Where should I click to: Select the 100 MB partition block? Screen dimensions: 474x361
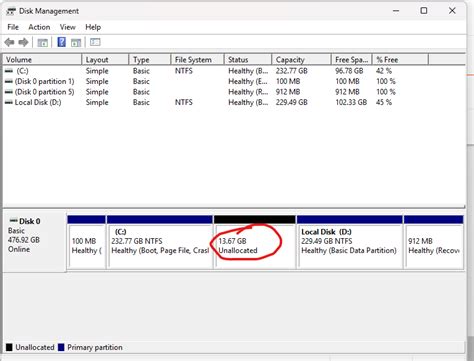[x=86, y=242]
